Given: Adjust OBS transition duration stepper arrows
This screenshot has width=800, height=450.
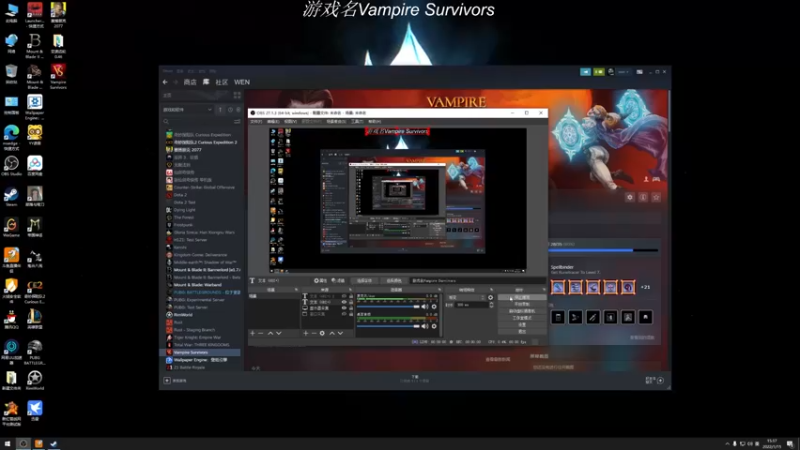Looking at the screenshot, I should pos(491,305).
